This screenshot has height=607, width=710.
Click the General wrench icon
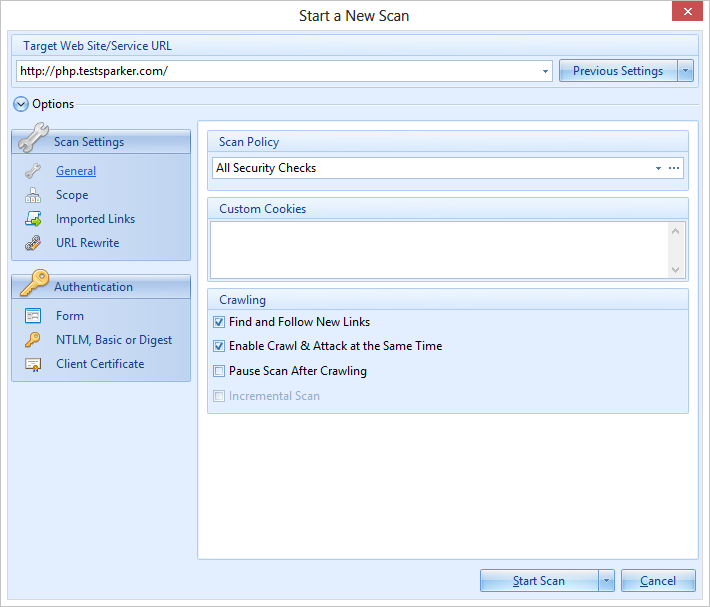[33, 171]
